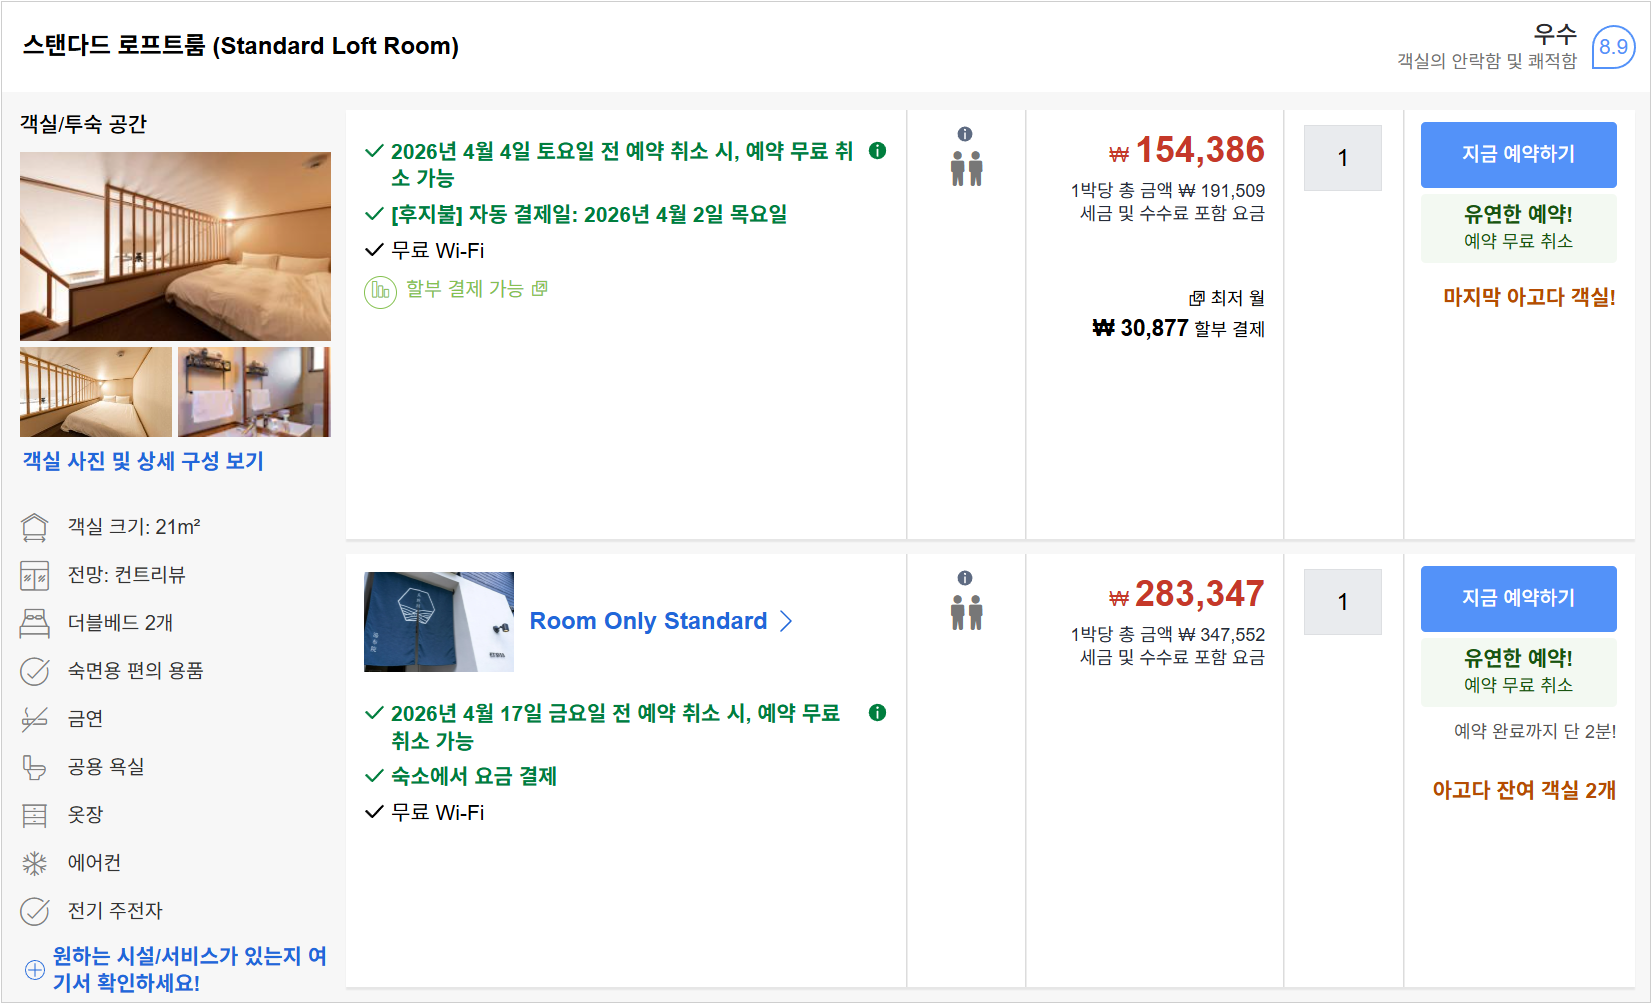Open Room Only Standard blue curtain thumbnail
This screenshot has width=1652, height=1004.
click(x=439, y=622)
